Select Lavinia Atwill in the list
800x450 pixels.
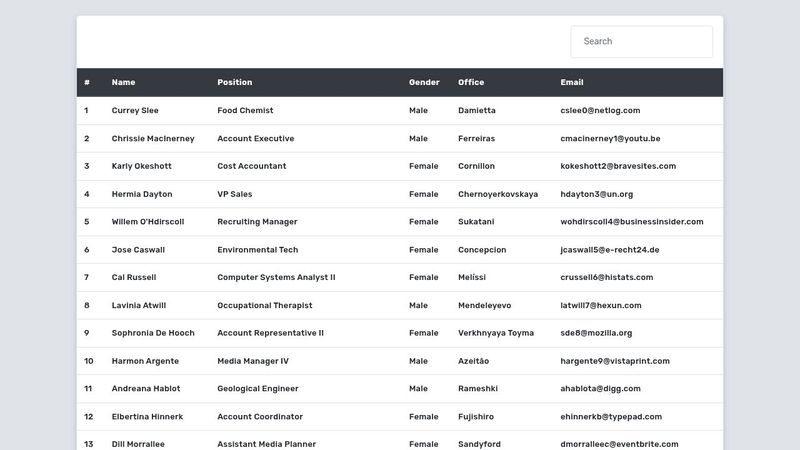point(139,305)
